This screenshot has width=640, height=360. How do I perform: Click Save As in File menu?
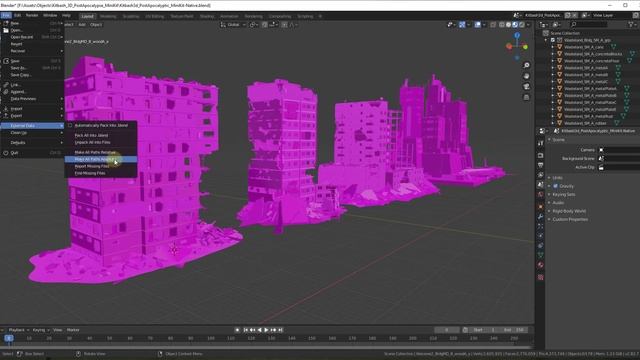point(33,68)
